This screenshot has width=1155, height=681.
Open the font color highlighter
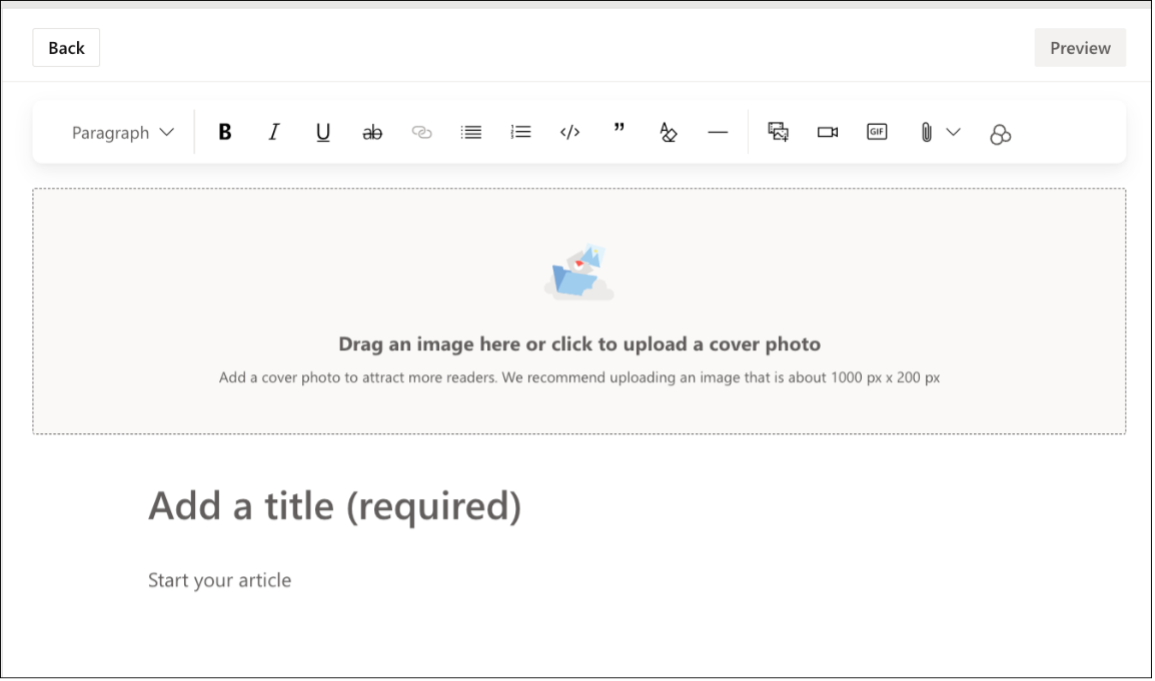click(668, 131)
